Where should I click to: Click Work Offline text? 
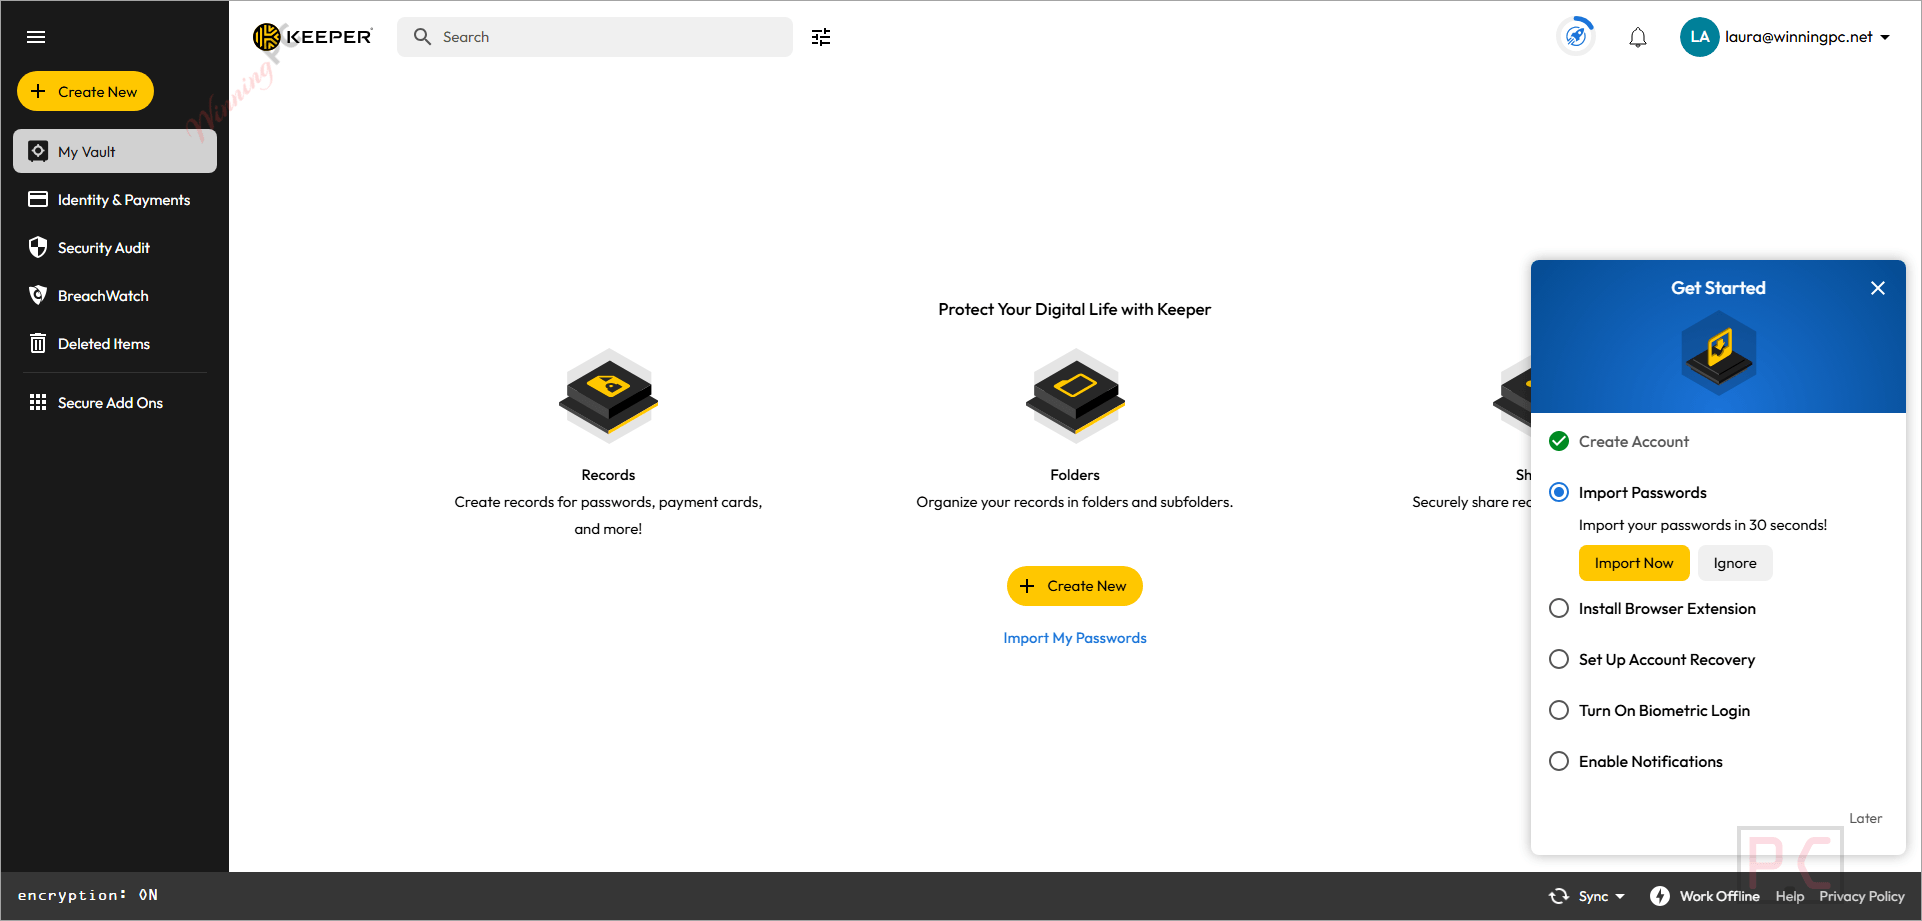click(x=1719, y=896)
